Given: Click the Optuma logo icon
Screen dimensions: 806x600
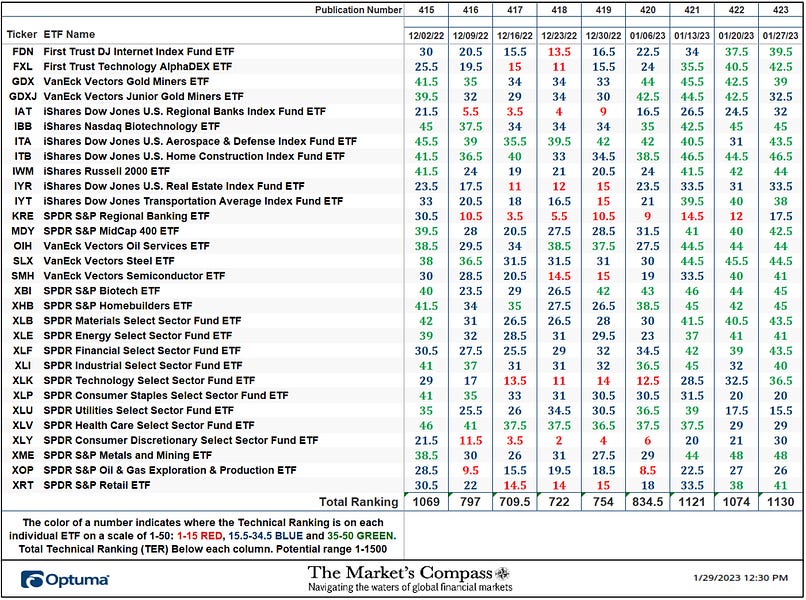Looking at the screenshot, I should pyautogui.click(x=32, y=579).
